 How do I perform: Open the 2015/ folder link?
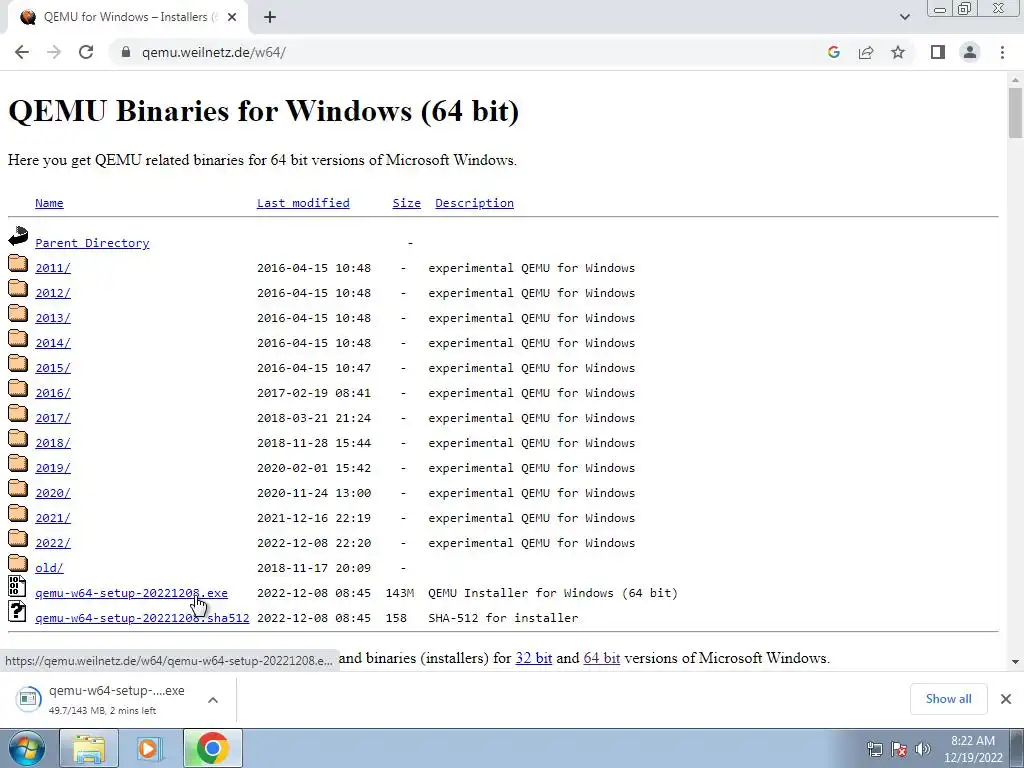coord(53,368)
